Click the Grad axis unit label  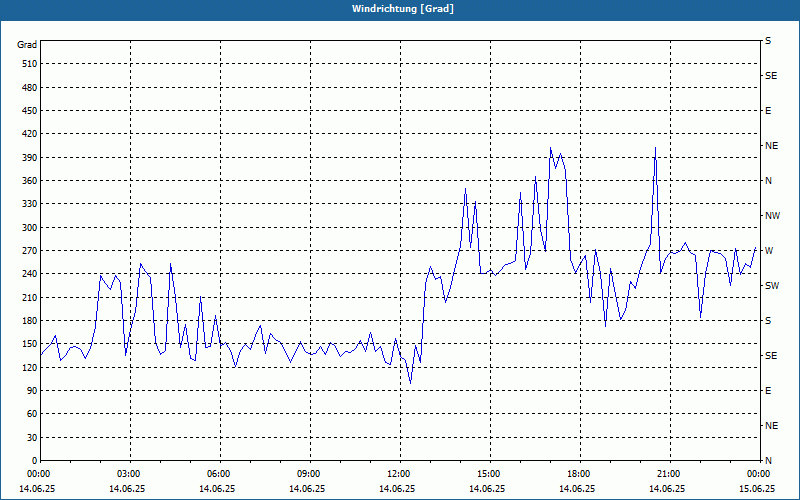point(27,45)
